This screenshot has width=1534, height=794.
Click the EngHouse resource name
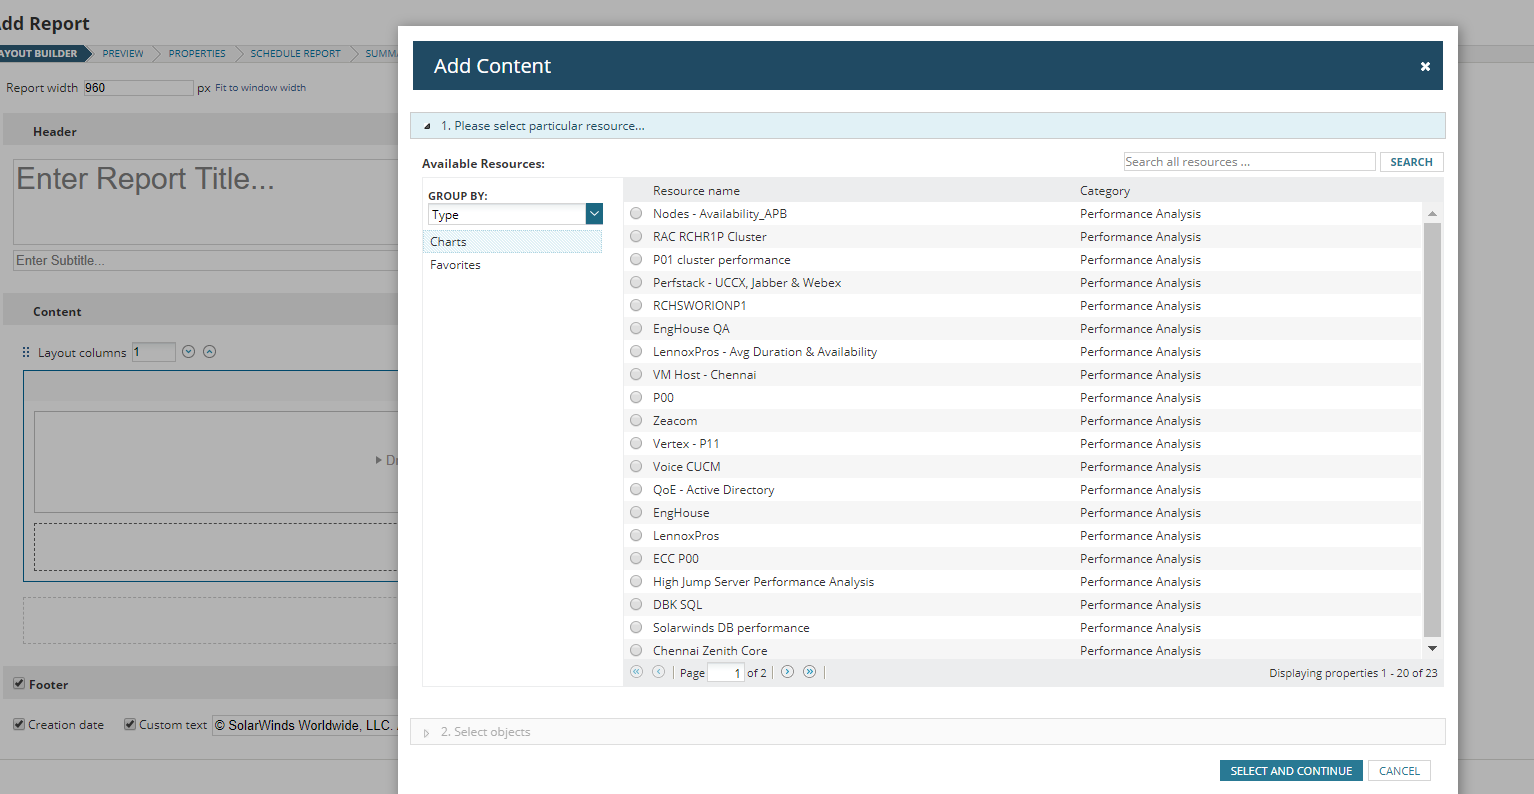click(x=681, y=512)
